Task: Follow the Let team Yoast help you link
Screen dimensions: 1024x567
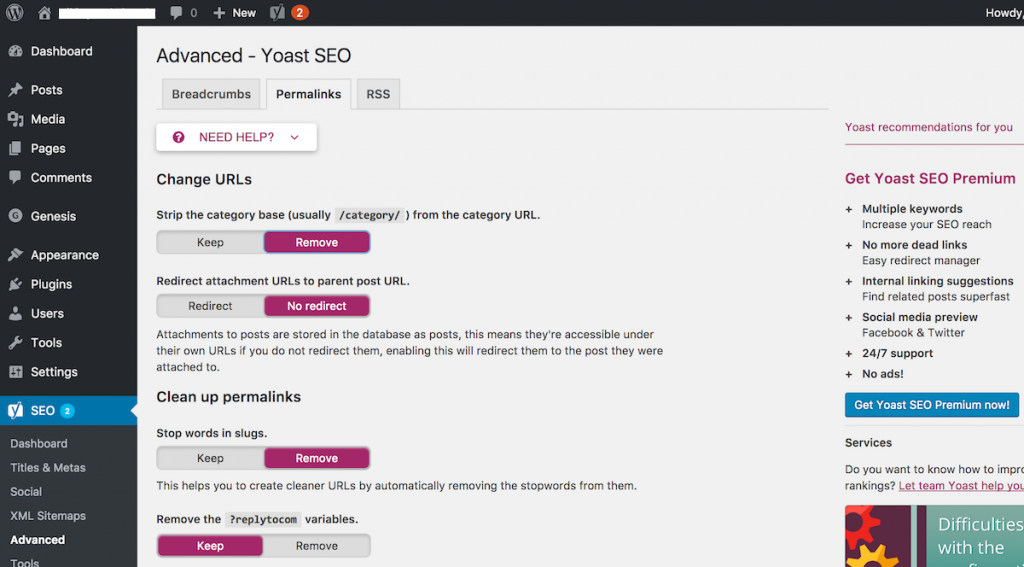Action: pyautogui.click(x=961, y=486)
